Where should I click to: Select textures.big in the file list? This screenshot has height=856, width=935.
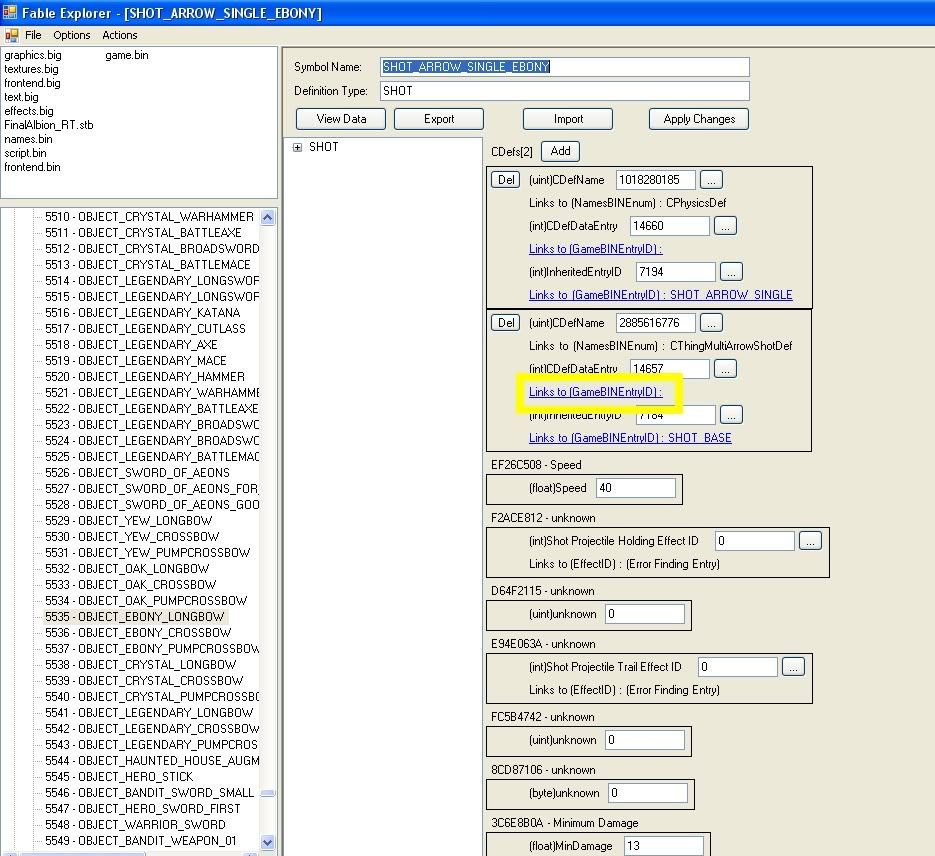click(x=31, y=69)
